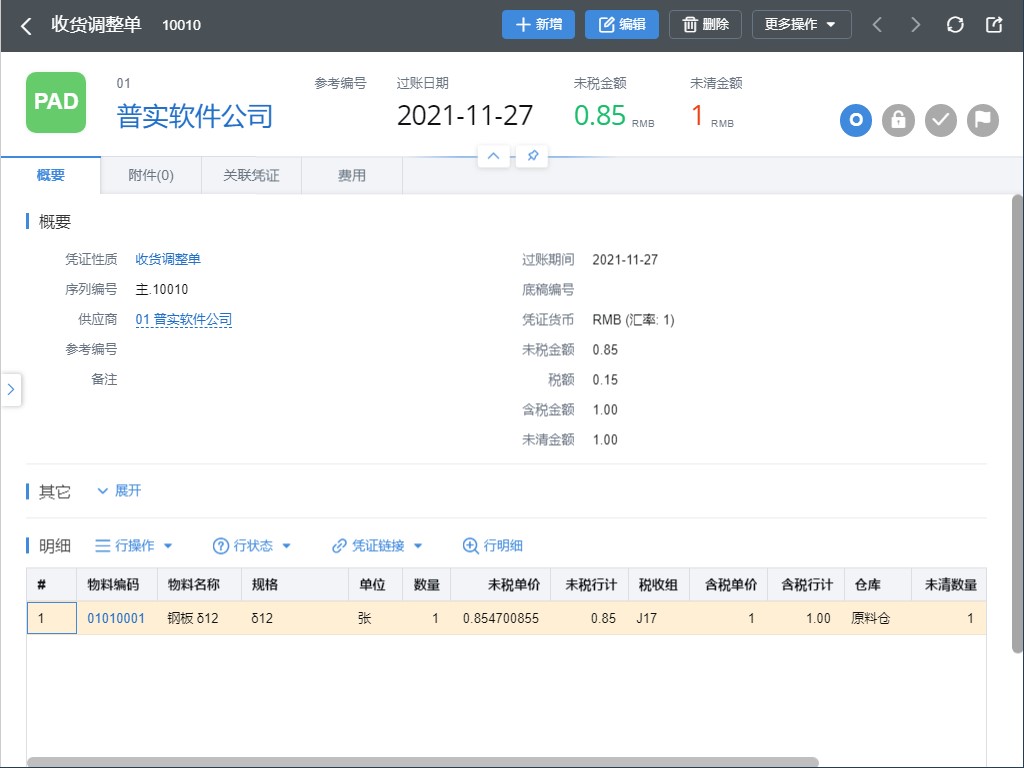Click the posting date 2021-11-27 in header
The image size is (1024, 768).
(x=465, y=116)
